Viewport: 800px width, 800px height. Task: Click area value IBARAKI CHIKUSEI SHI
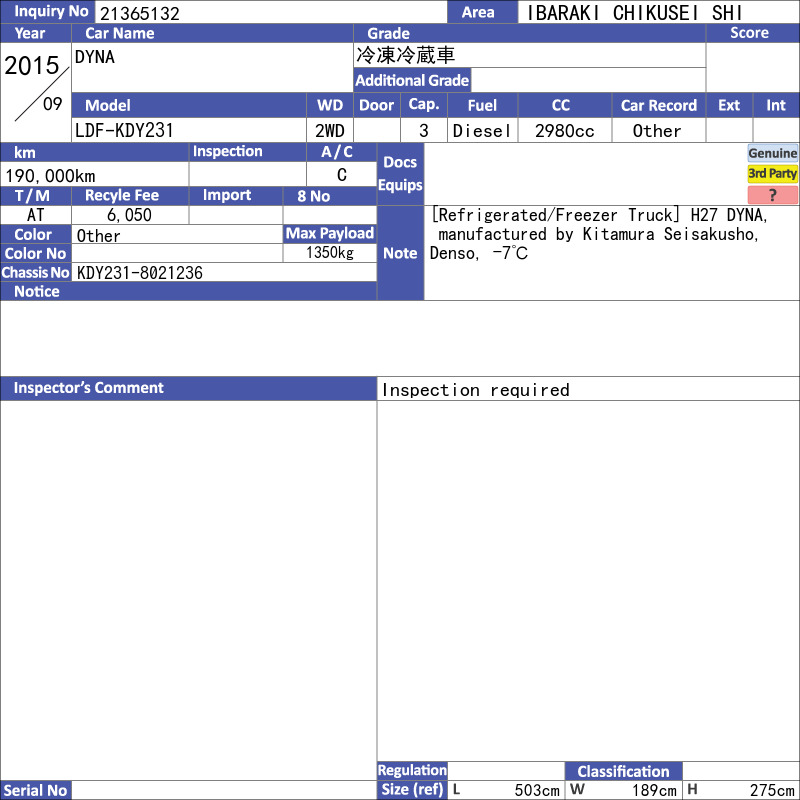pos(634,13)
